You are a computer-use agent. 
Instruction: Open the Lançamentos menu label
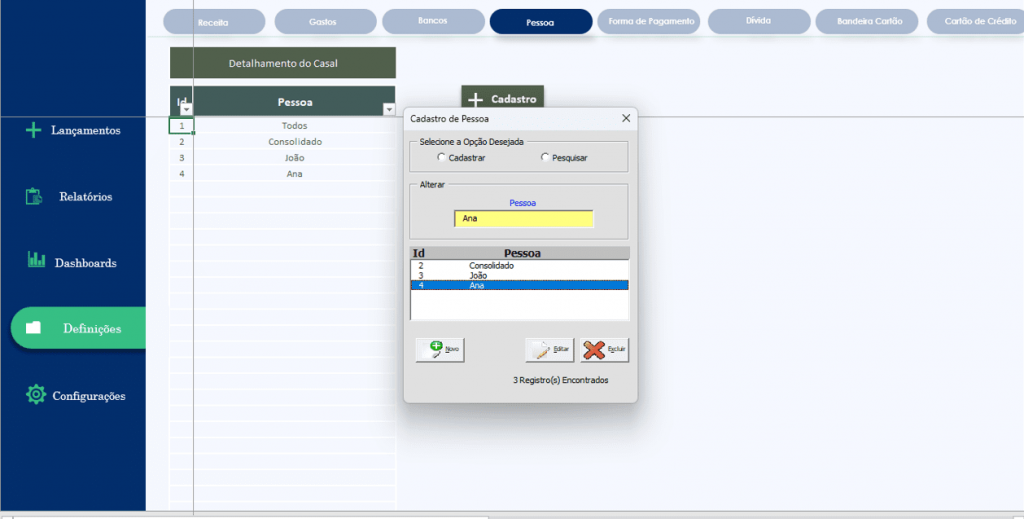tap(86, 131)
